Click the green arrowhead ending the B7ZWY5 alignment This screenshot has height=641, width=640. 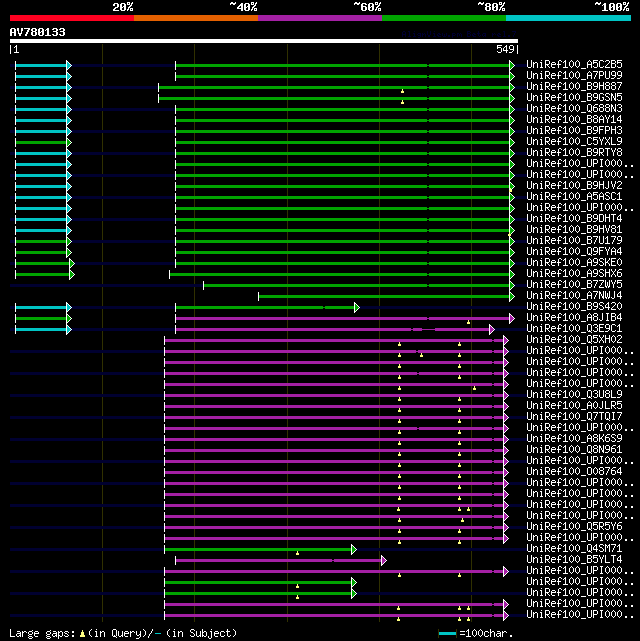[x=511, y=285]
